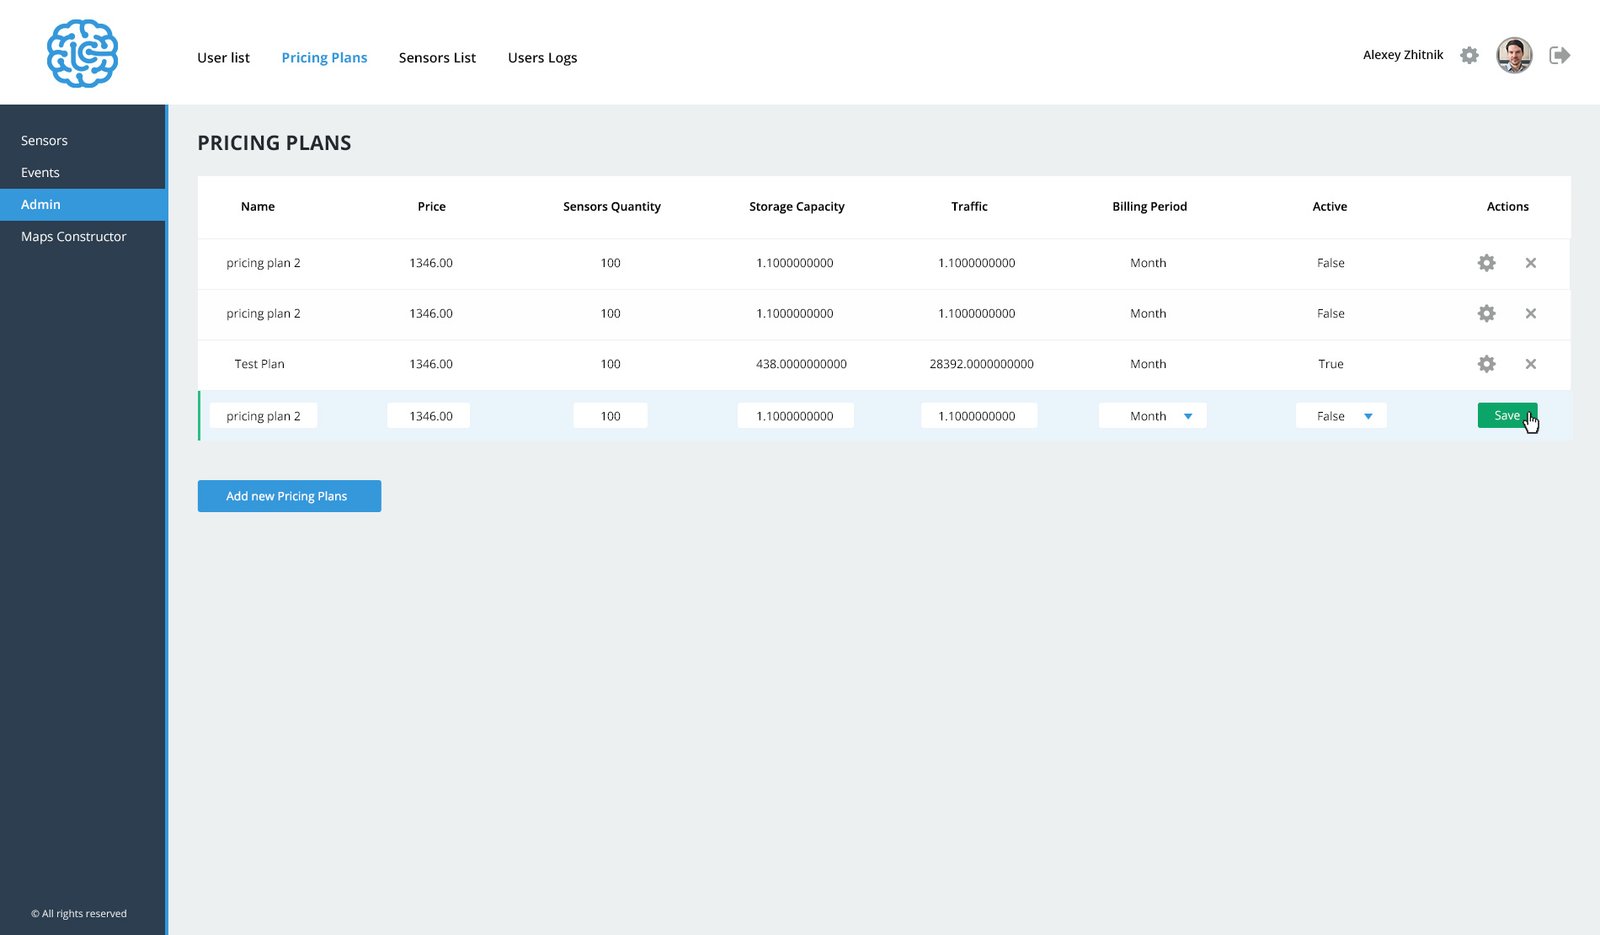Open Maps Constructor in sidebar
The height and width of the screenshot is (935, 1600).
[x=83, y=237]
